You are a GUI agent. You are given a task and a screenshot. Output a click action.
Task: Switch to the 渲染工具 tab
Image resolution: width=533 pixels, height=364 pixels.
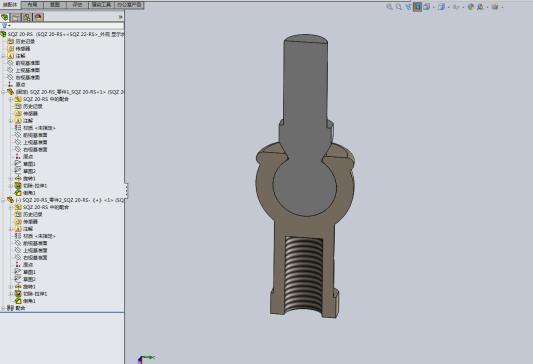pos(101,5)
